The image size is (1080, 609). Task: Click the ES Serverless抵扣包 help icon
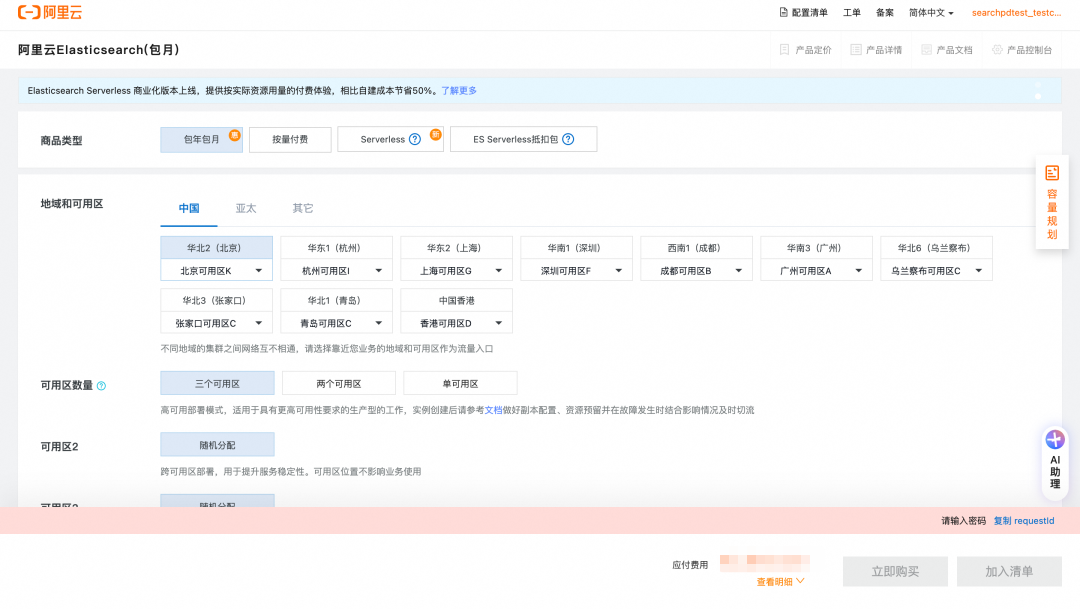[x=568, y=139]
